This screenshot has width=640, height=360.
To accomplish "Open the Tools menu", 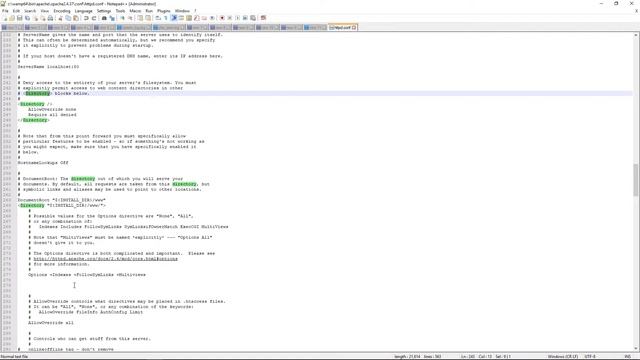I will click(120, 11).
